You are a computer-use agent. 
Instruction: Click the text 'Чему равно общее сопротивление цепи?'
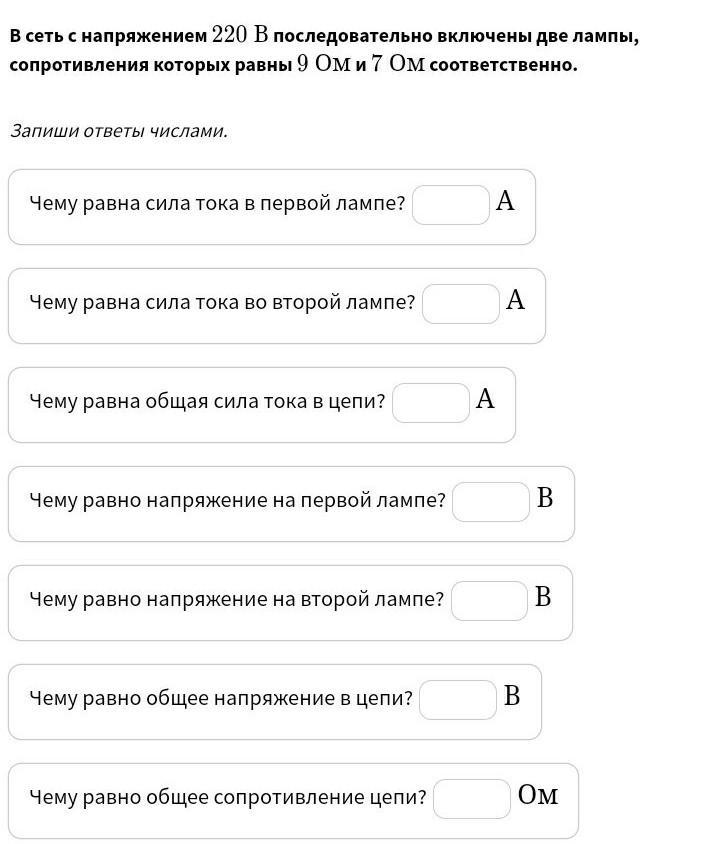point(227,798)
